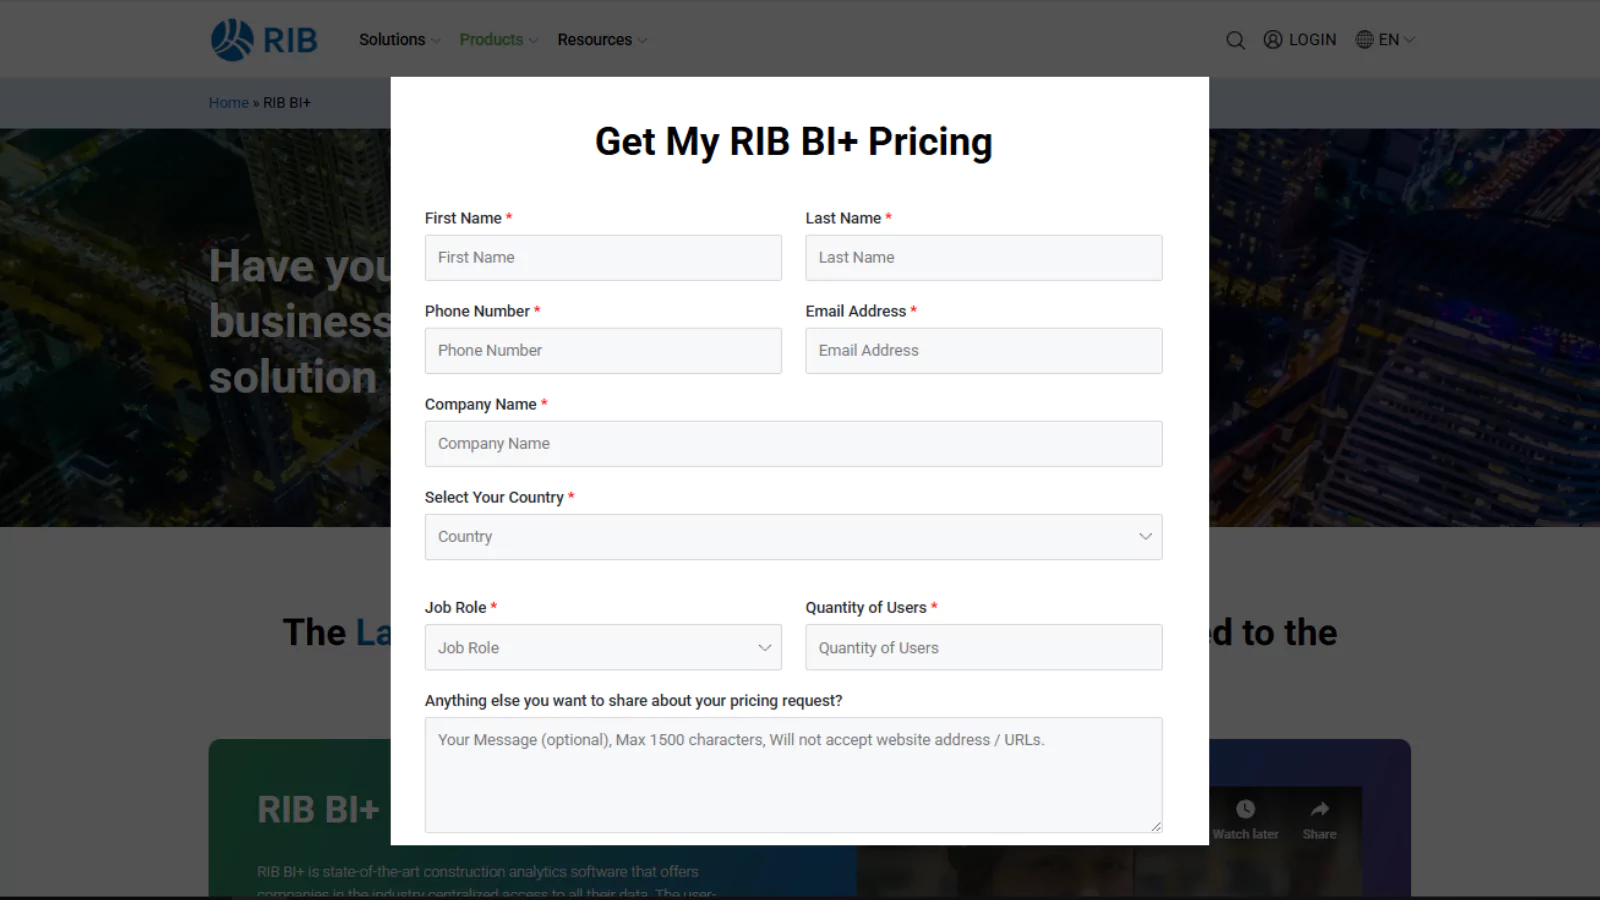Focus the Quantity of Users field
Screen dimensions: 1600x900
coord(984,647)
